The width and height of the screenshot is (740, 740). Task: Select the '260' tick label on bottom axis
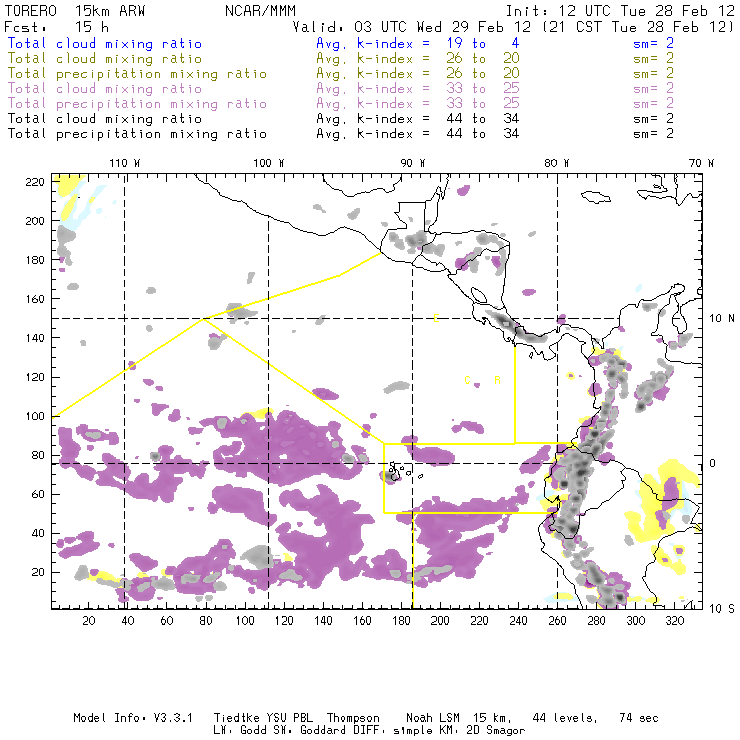pos(557,621)
